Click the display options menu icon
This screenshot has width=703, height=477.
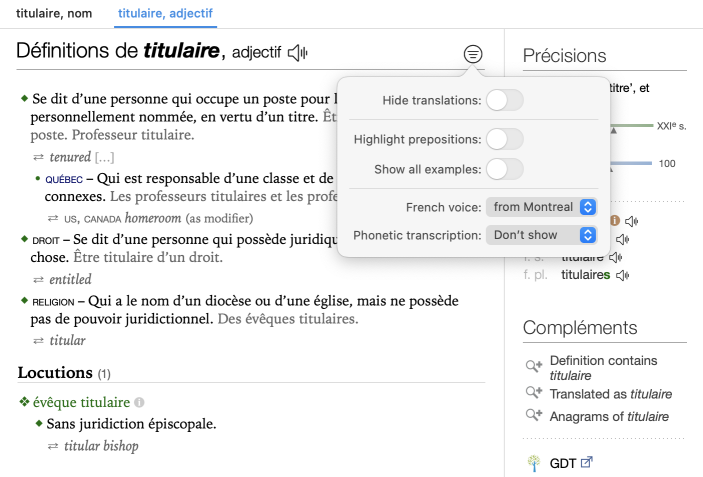pos(473,54)
